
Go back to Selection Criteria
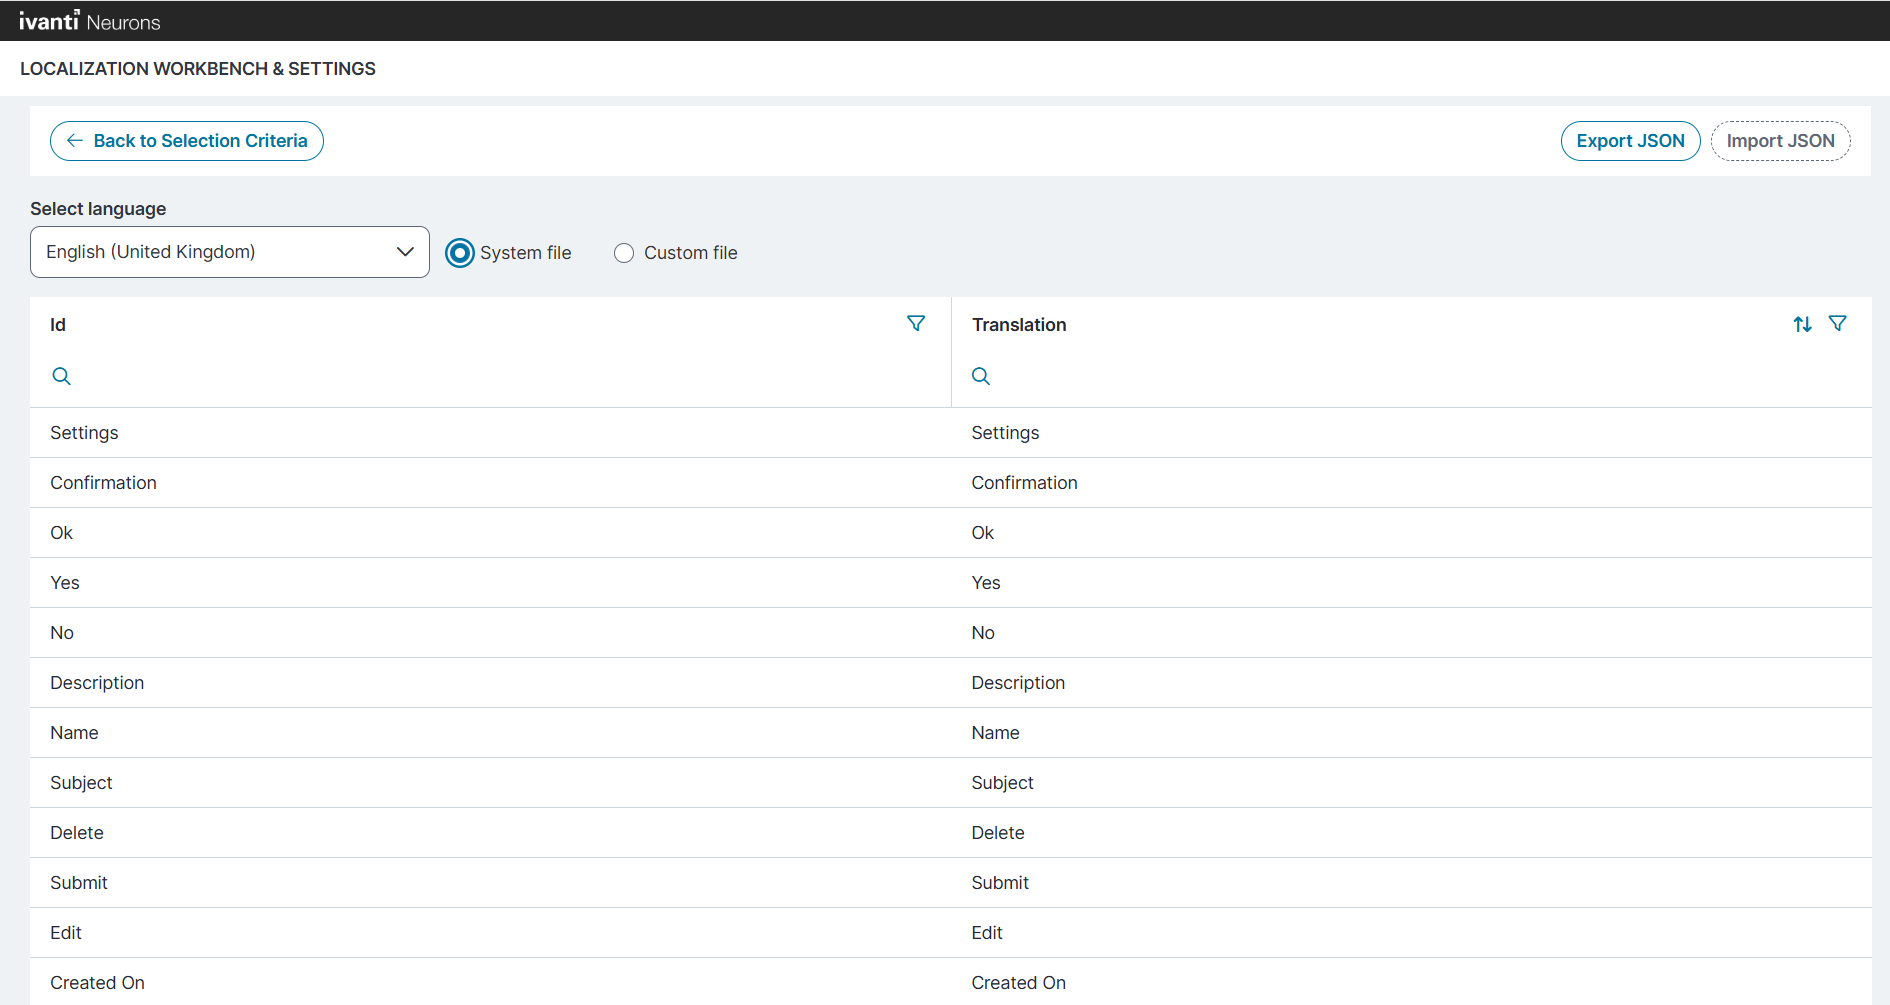tap(187, 141)
